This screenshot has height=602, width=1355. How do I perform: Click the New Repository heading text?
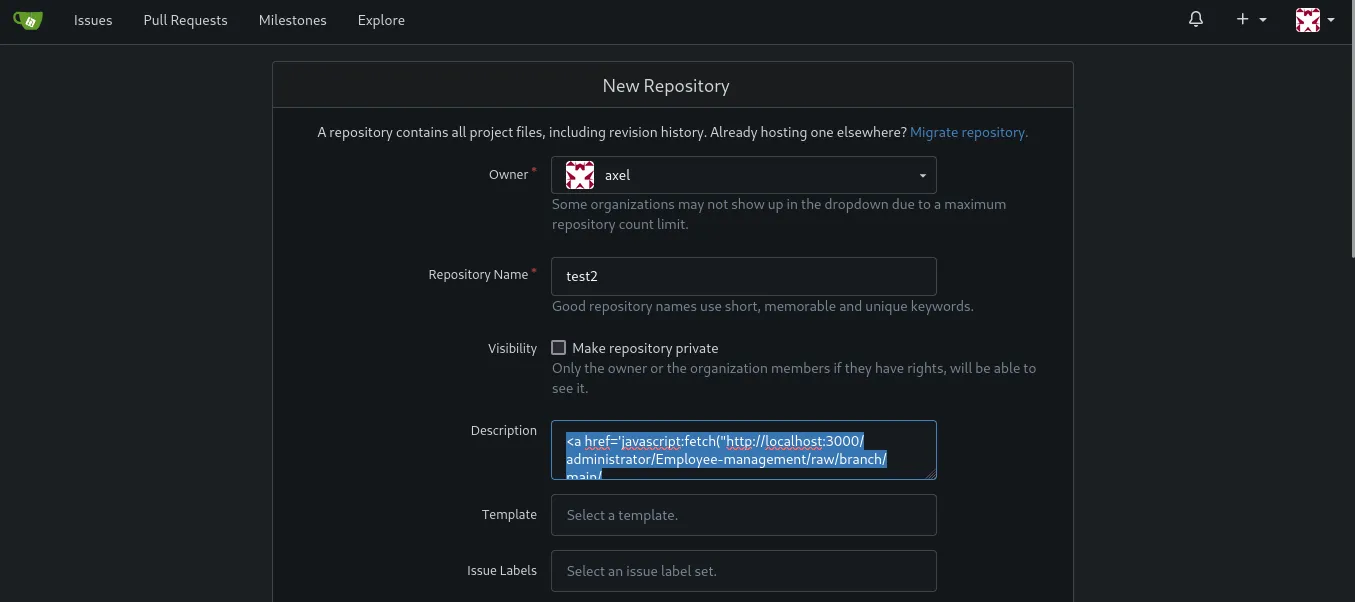point(666,86)
